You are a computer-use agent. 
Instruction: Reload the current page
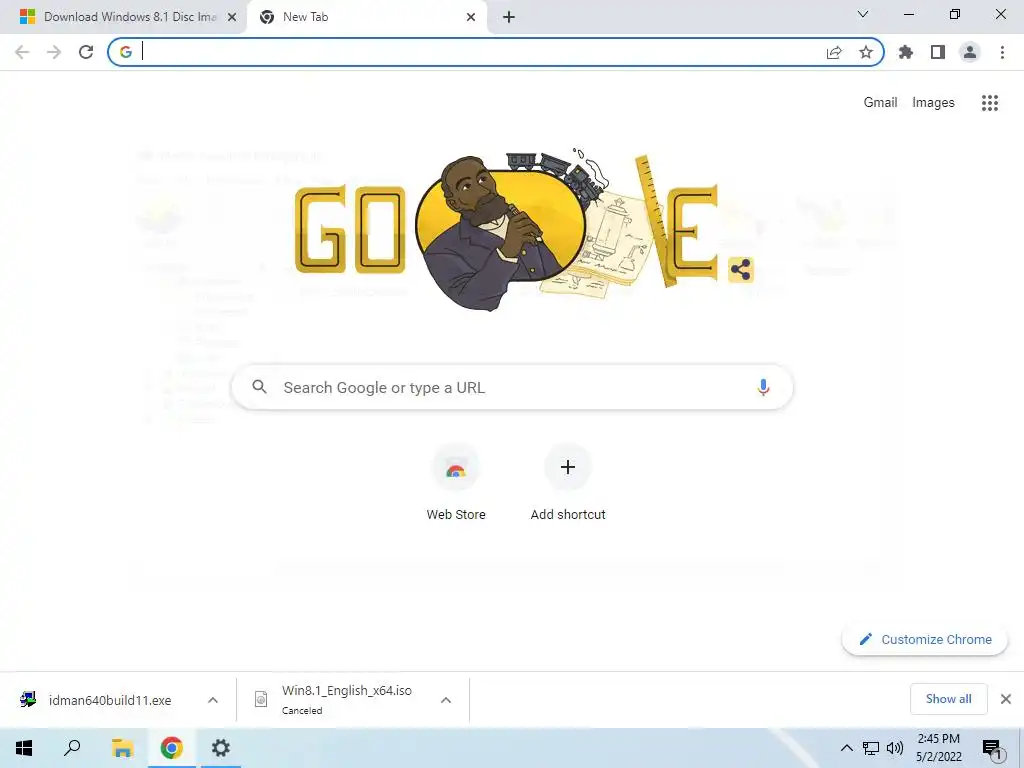86,52
